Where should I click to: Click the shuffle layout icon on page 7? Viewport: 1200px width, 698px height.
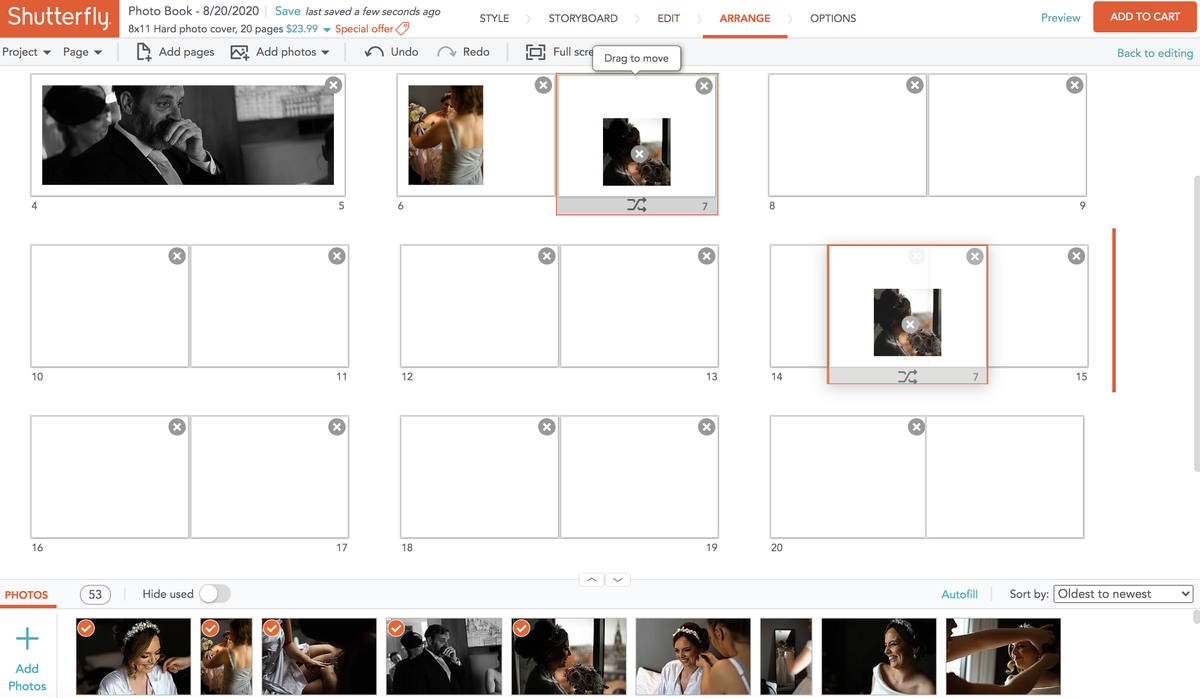pyautogui.click(x=637, y=205)
